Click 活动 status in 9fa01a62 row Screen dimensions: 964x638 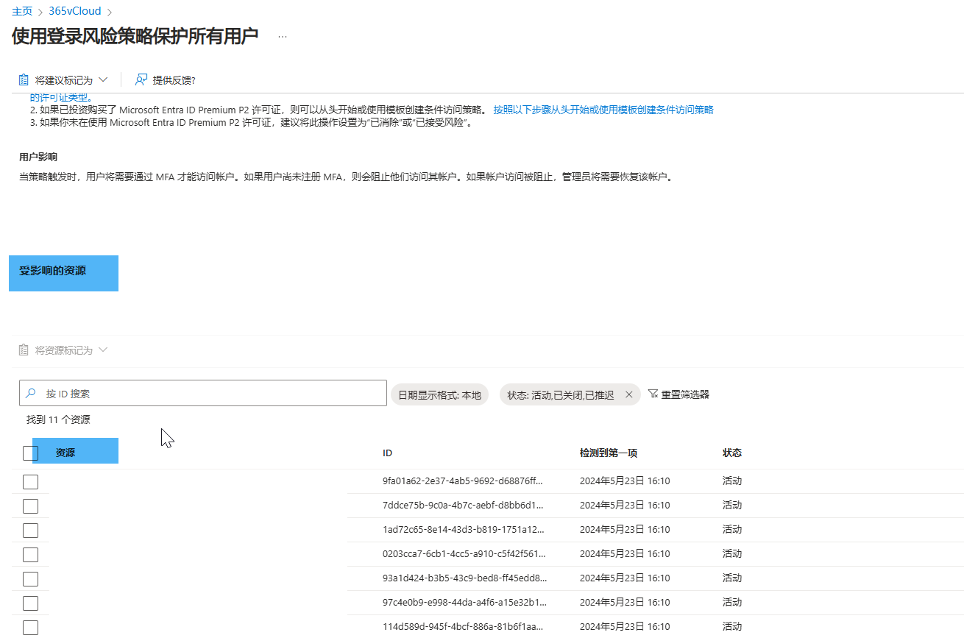point(732,481)
